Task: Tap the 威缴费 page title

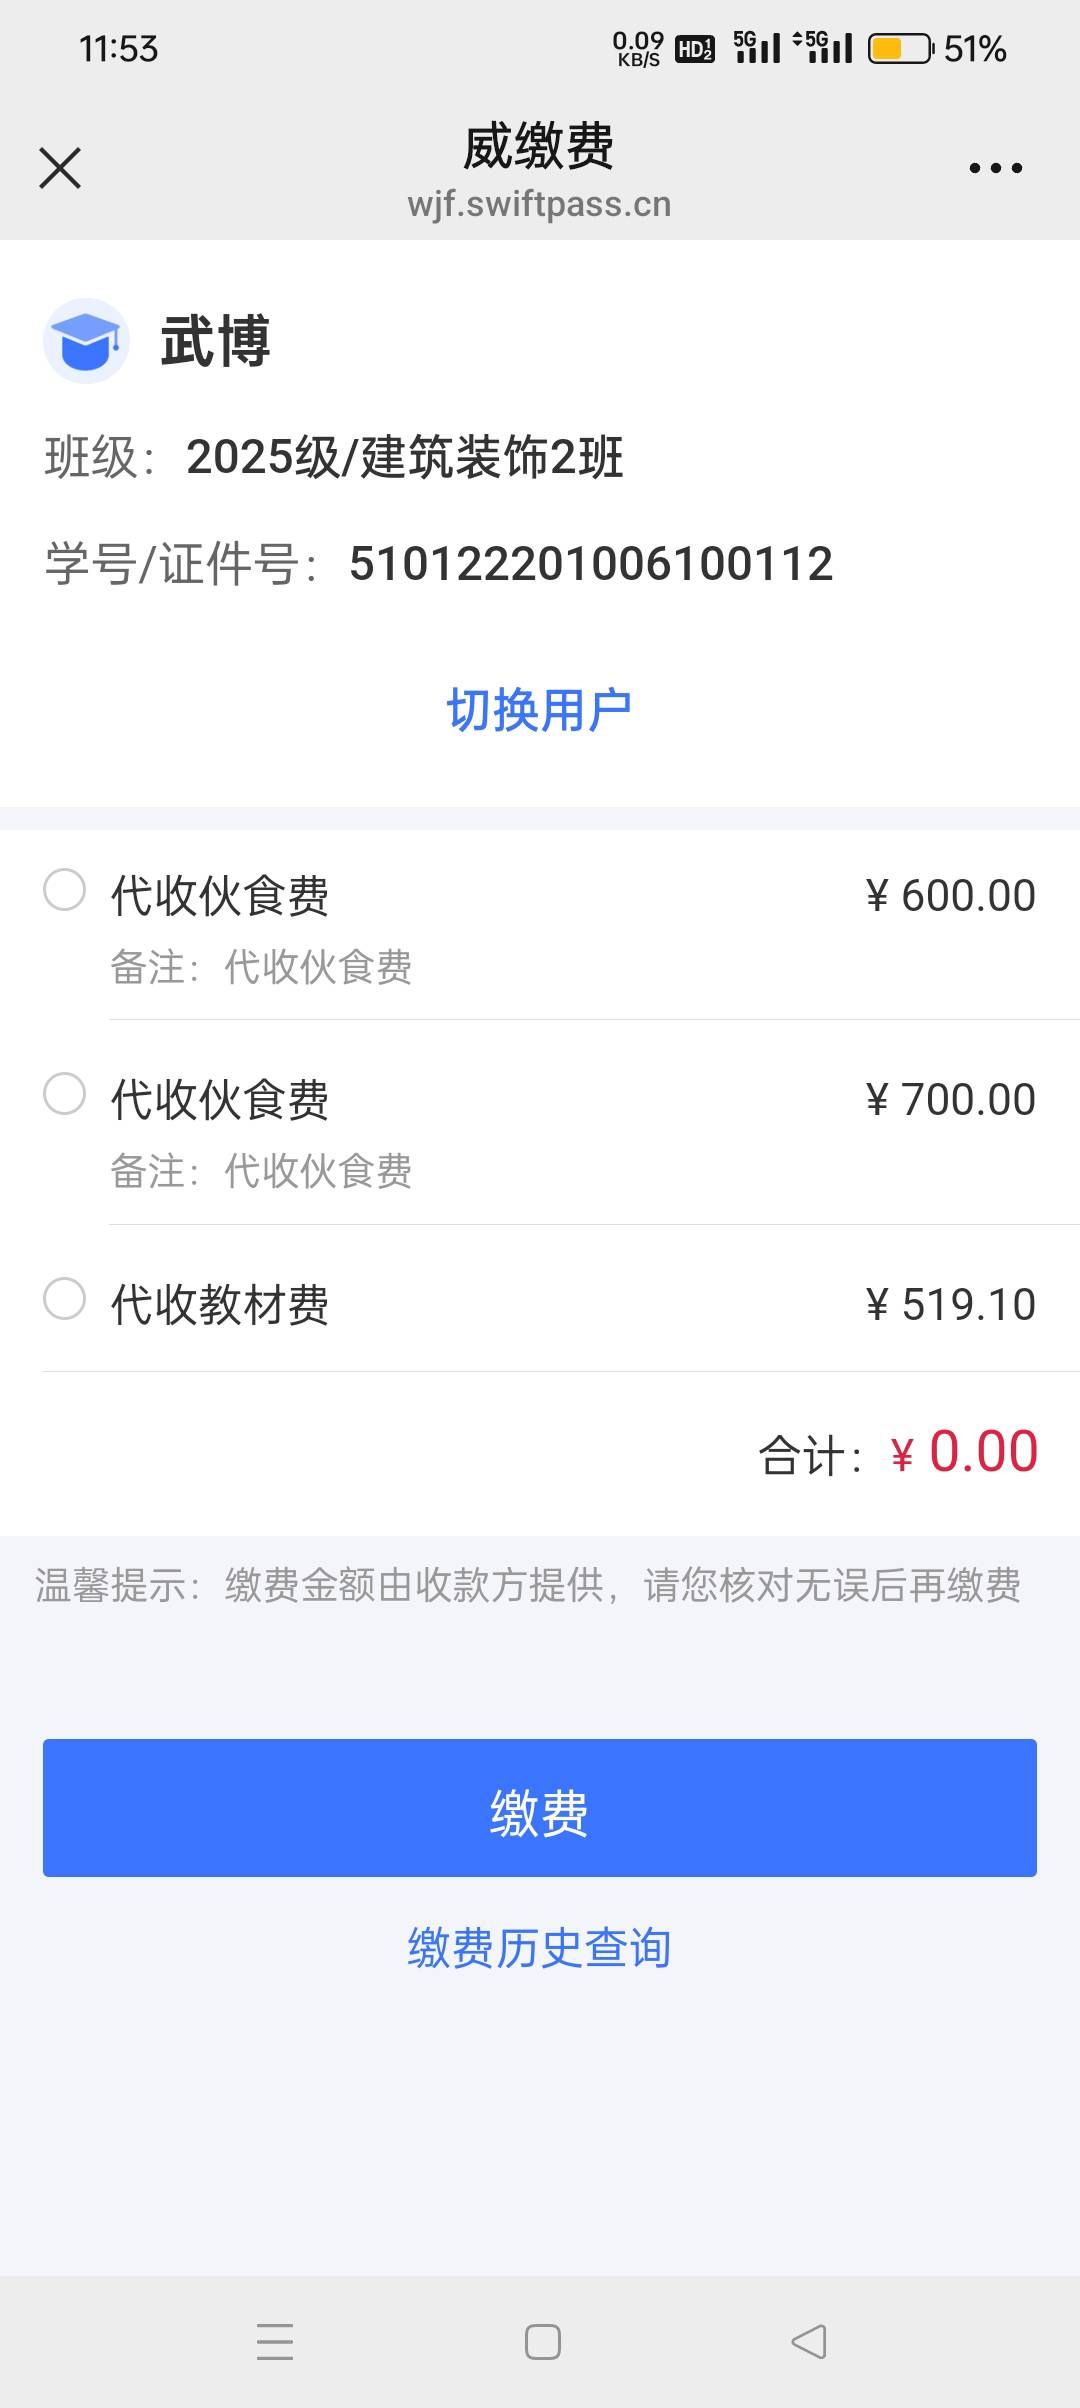Action: point(539,146)
